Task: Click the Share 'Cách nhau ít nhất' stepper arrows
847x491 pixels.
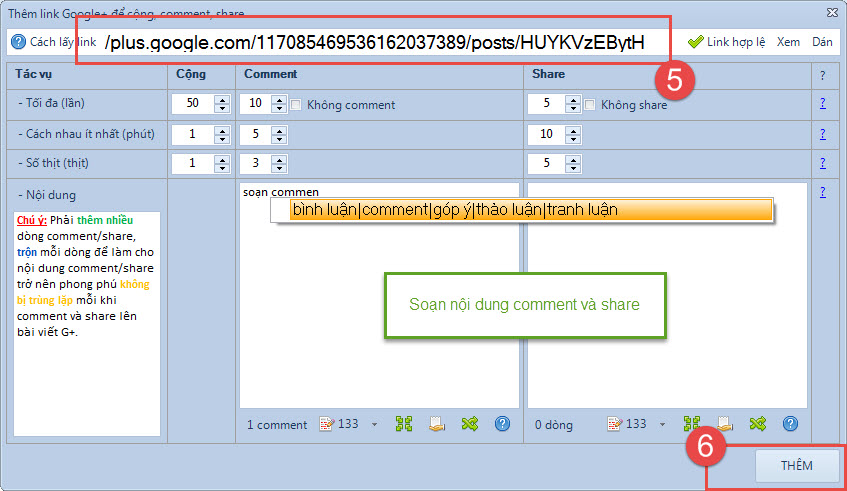Action: tap(573, 134)
